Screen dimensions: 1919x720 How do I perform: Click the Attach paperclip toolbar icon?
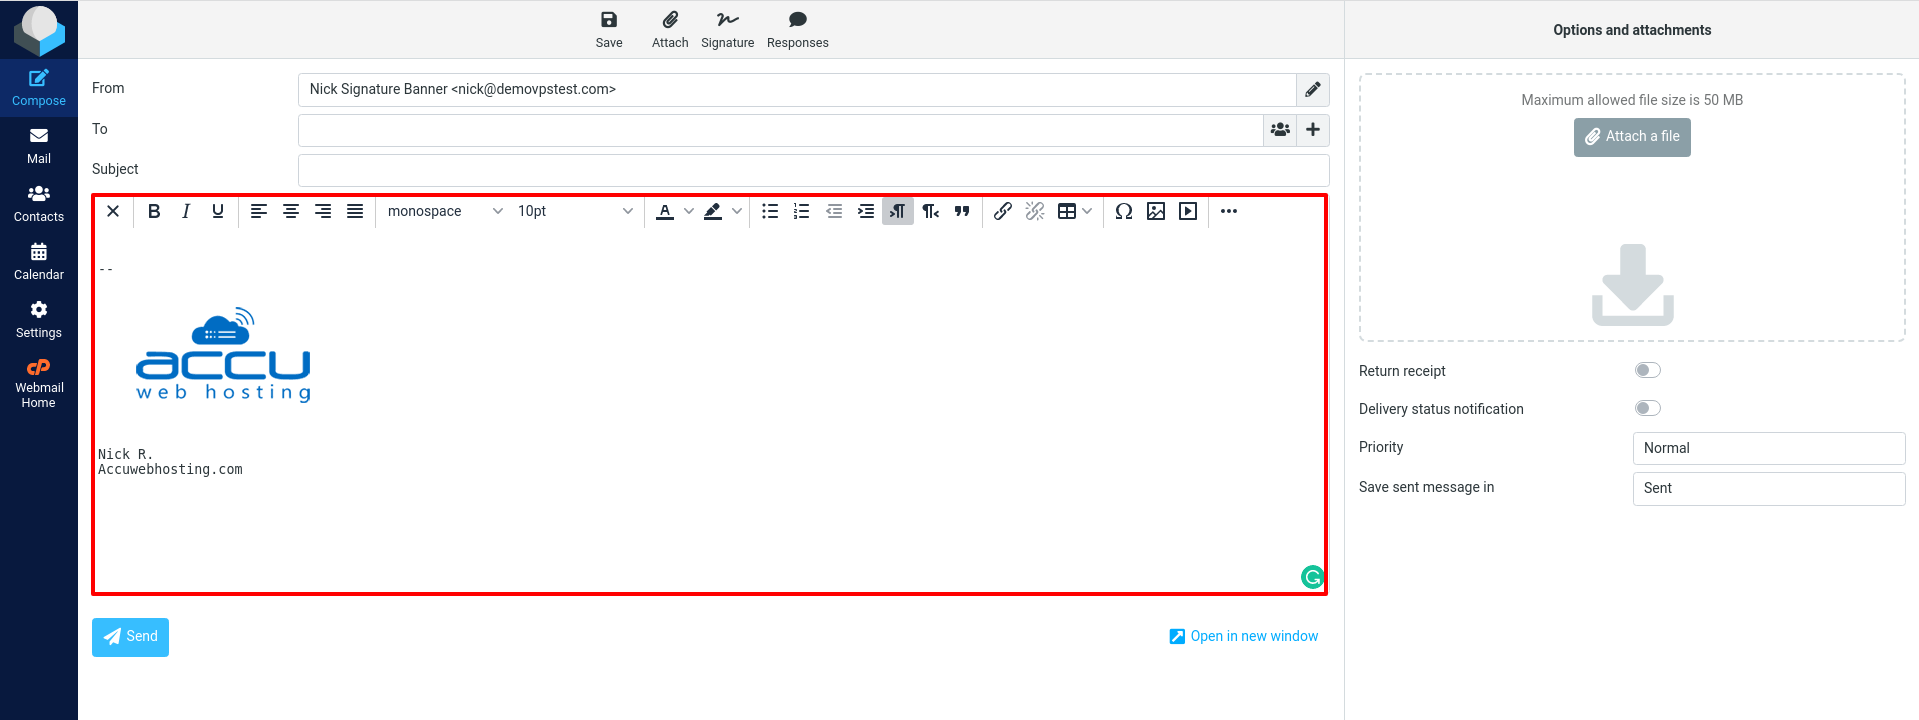point(670,29)
